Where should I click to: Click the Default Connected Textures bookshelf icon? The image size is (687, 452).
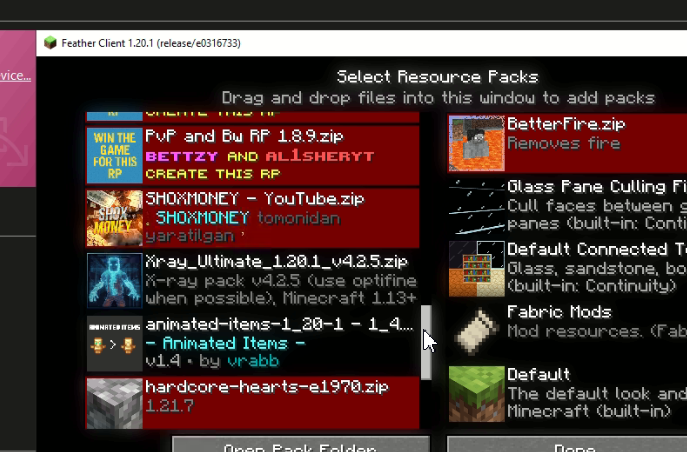point(477,268)
